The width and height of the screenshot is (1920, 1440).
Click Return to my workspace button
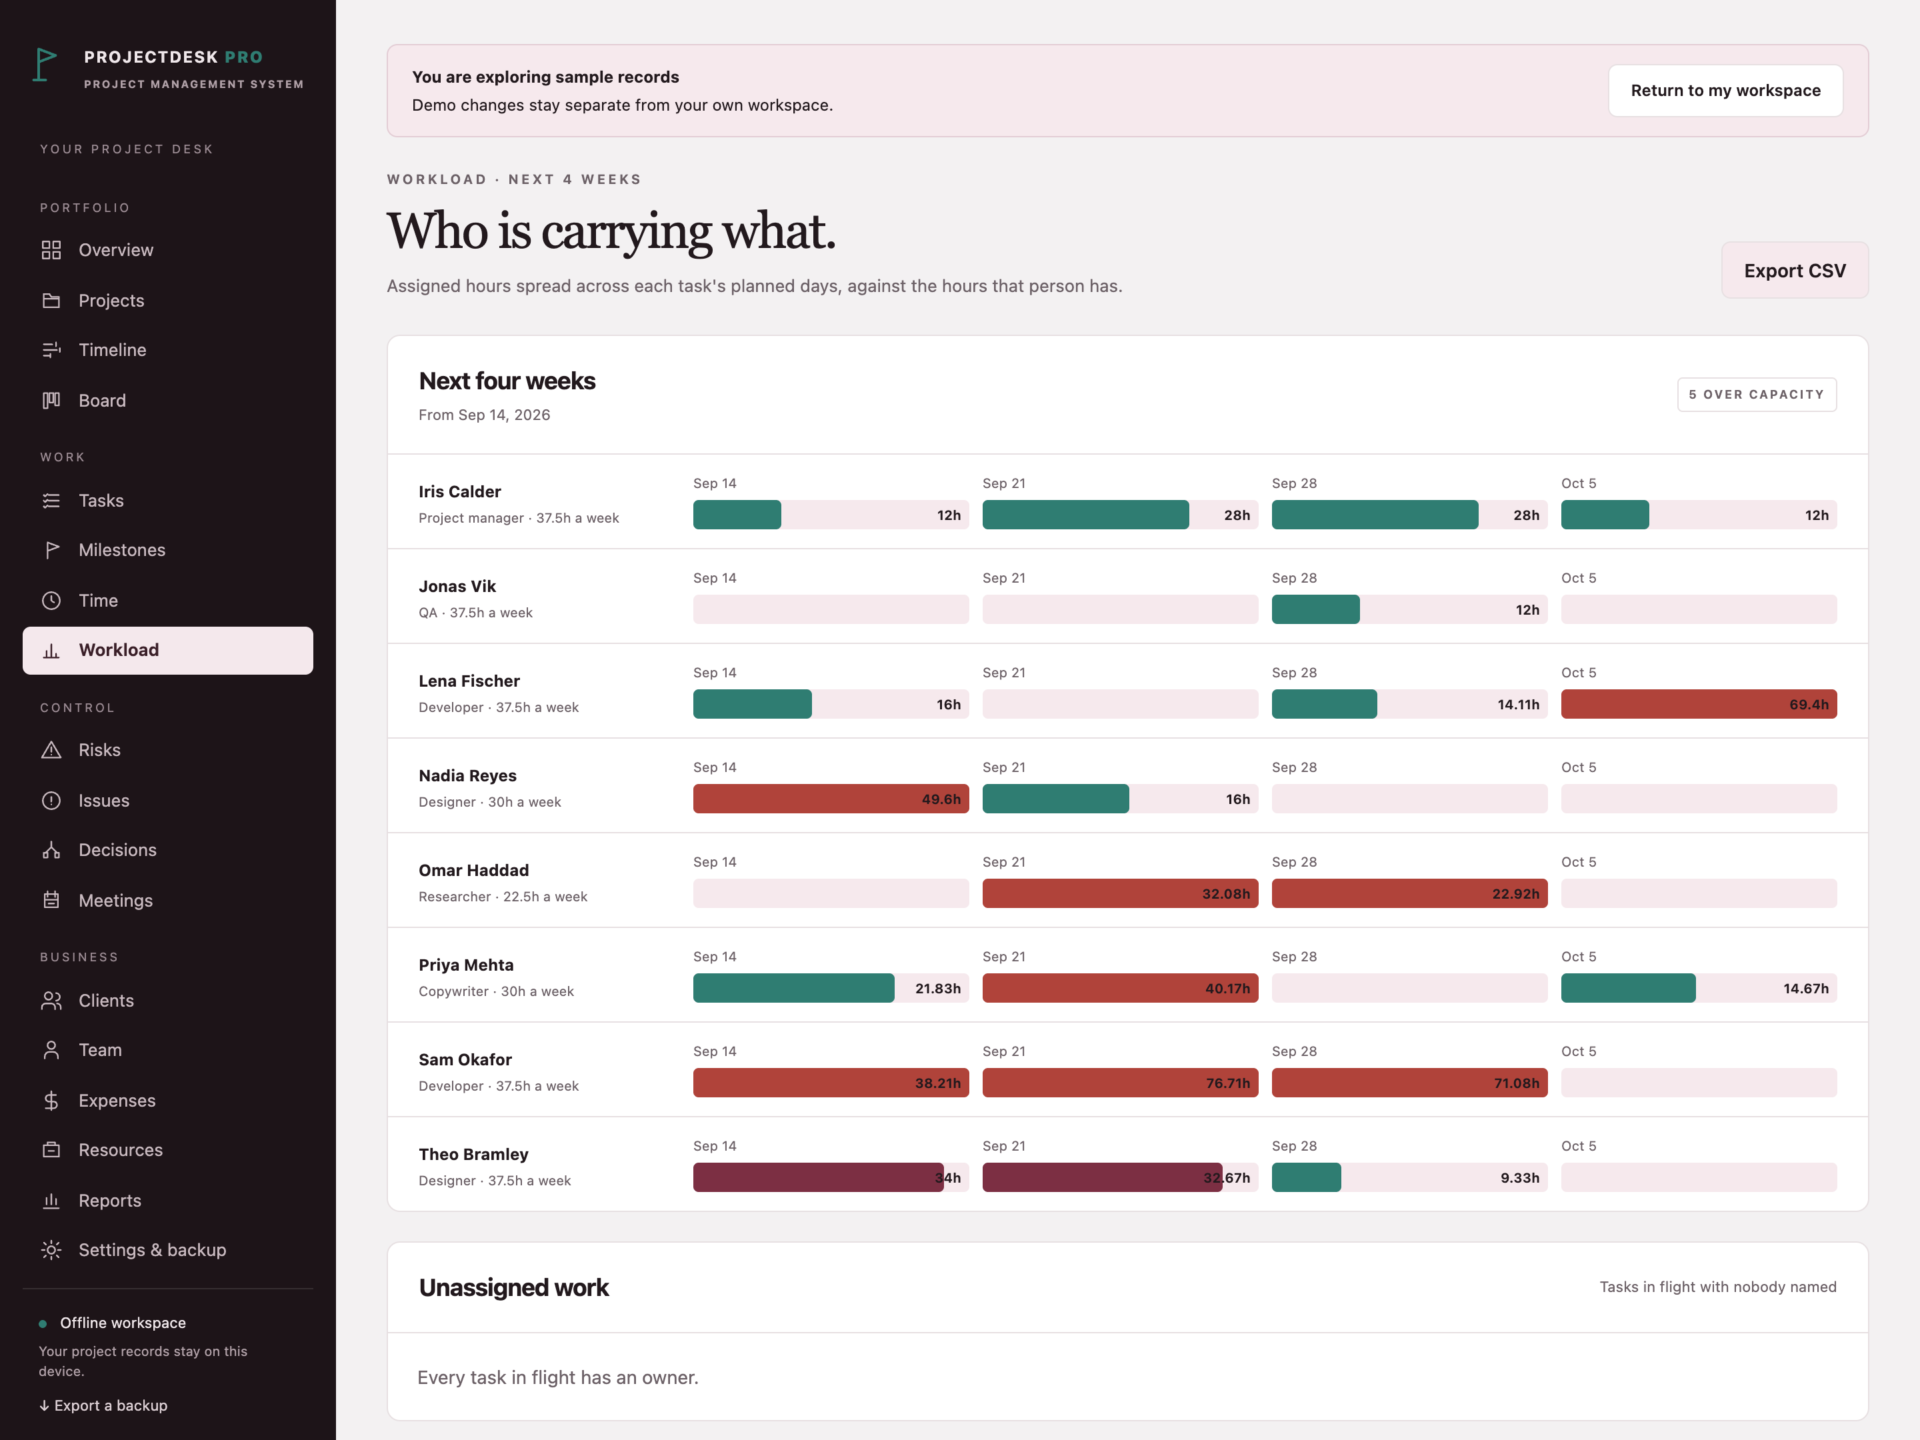coord(1725,90)
